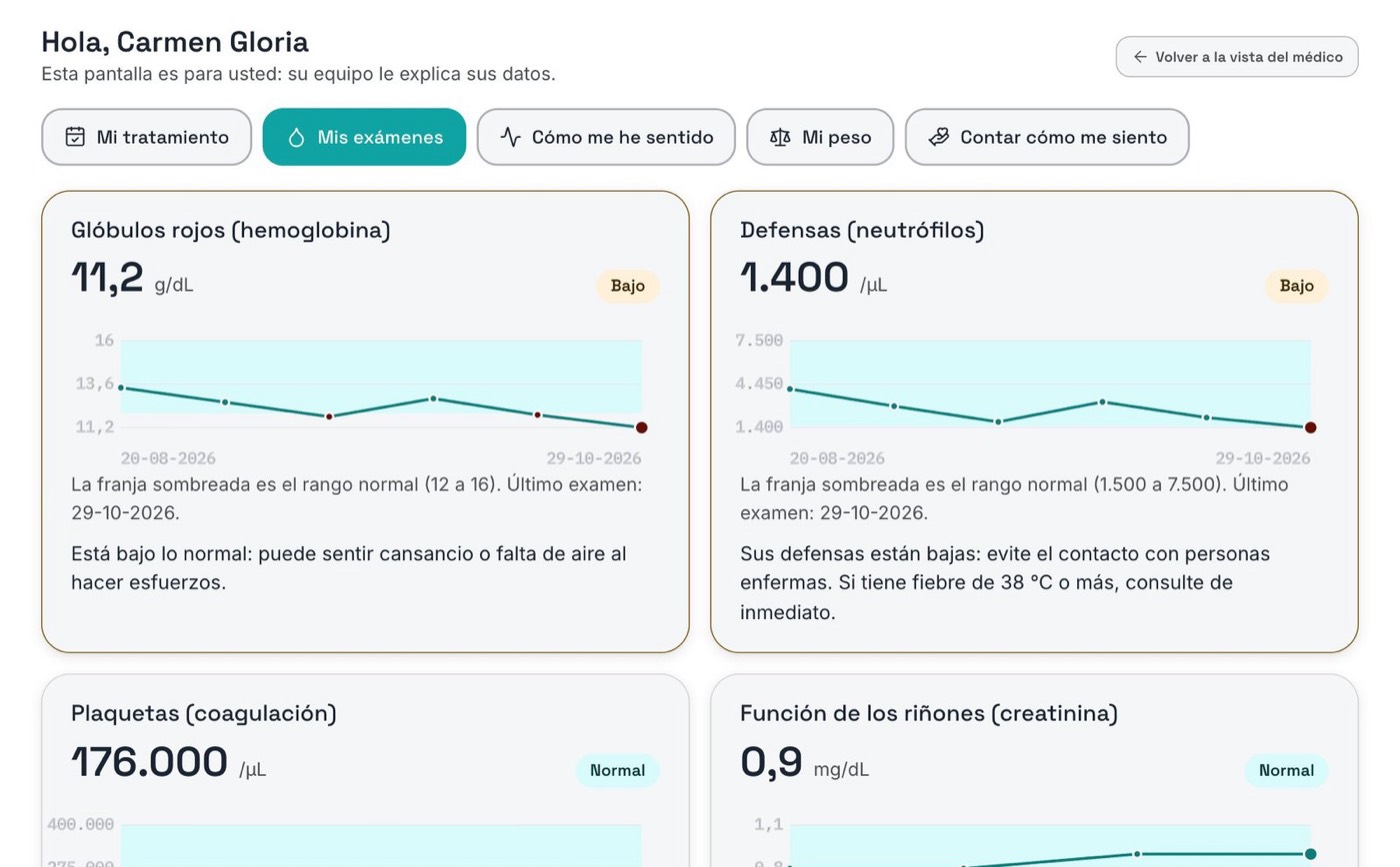Click the pulse icon in Cómo me he sentido
1400x867 pixels.
[510, 137]
